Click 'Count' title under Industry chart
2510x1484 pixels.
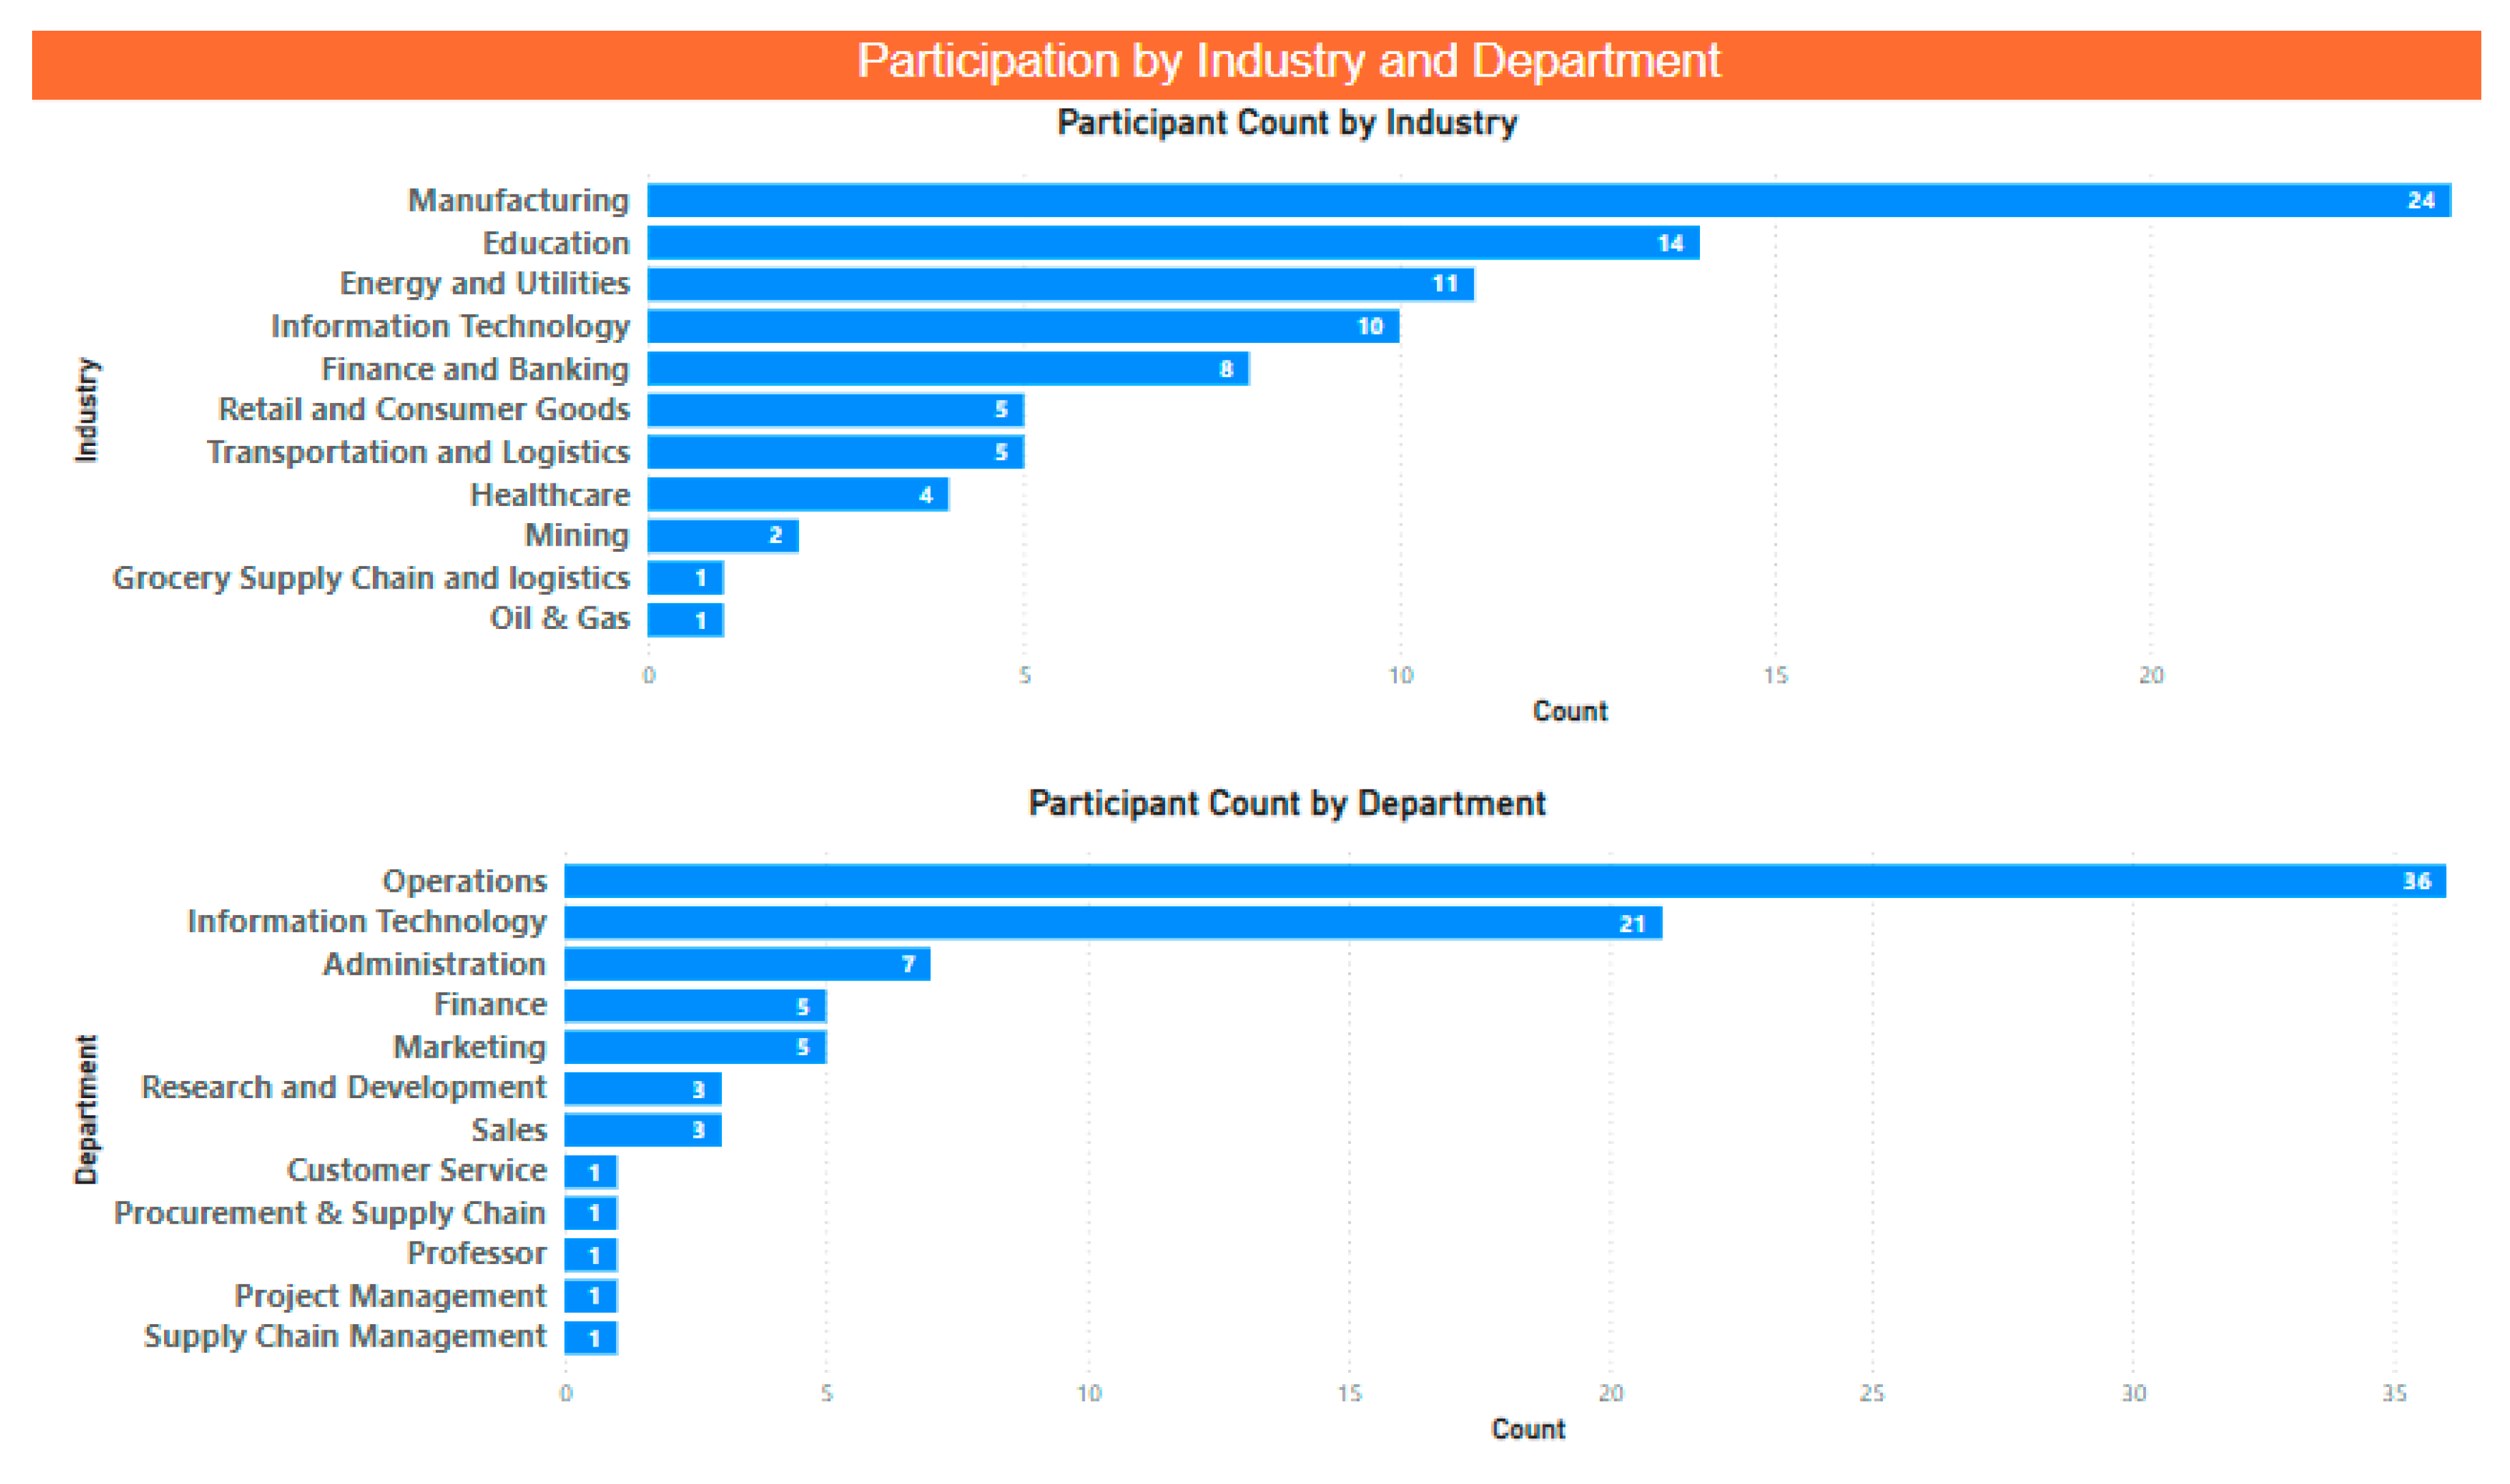click(x=1570, y=712)
